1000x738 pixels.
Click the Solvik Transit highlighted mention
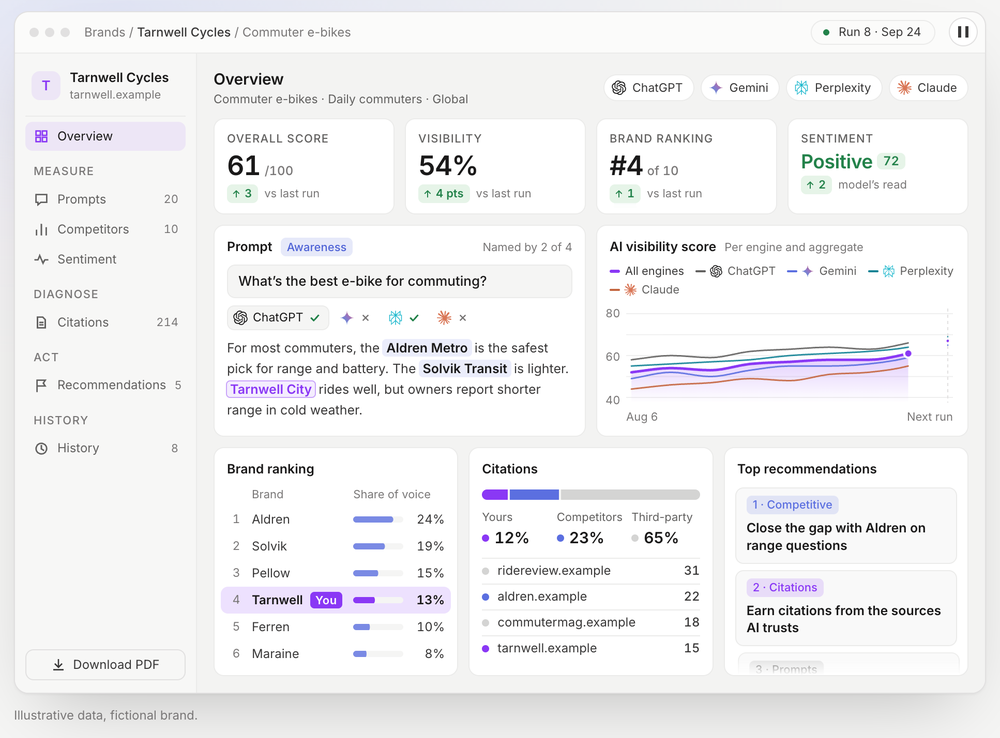click(464, 369)
